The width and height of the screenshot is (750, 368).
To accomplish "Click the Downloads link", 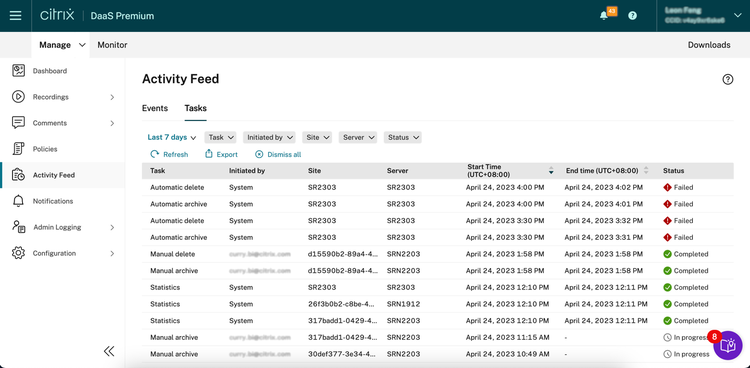I will coord(709,45).
